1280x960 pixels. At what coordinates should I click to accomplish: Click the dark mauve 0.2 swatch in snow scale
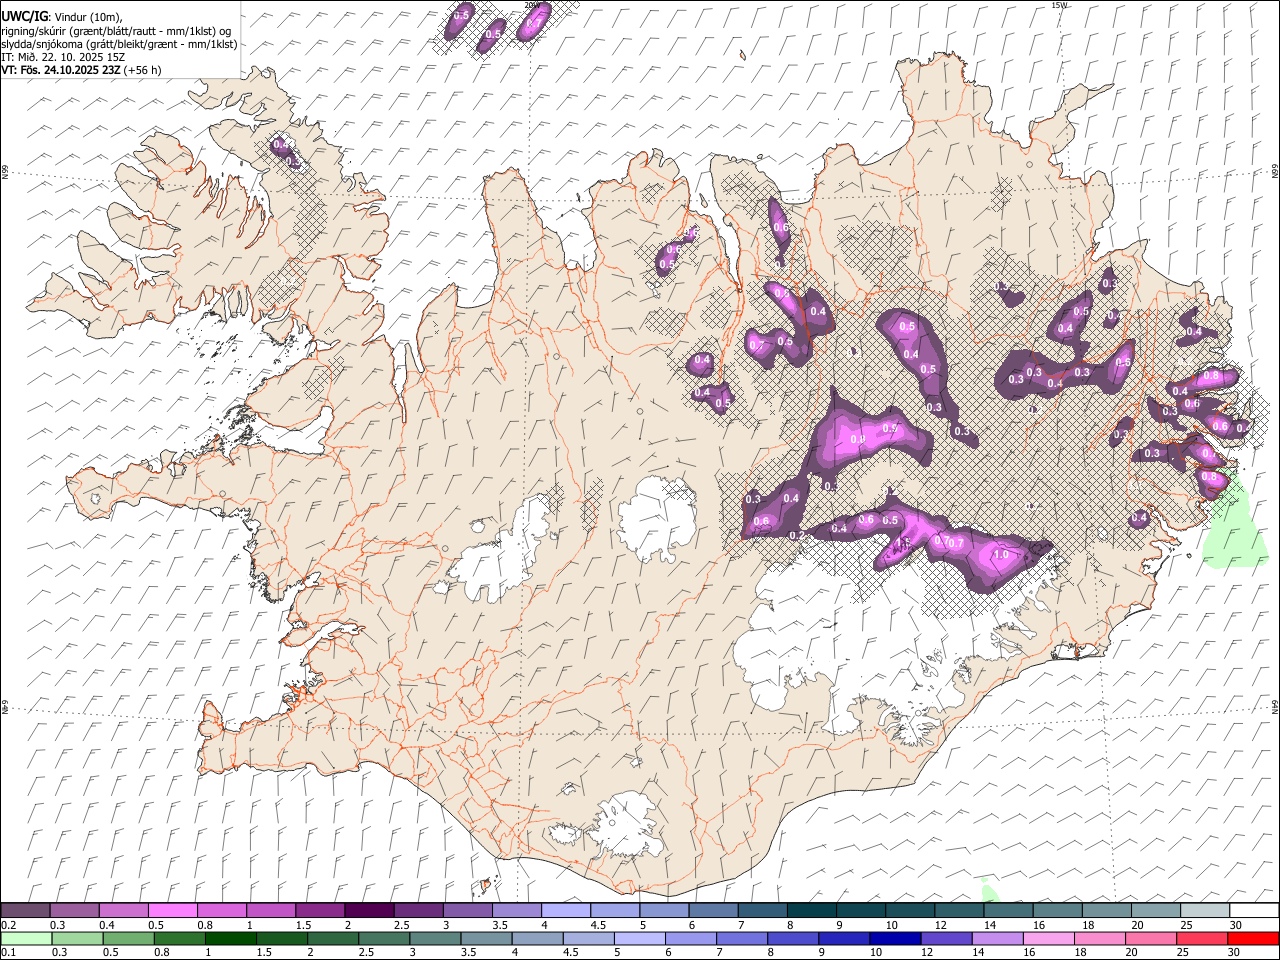25,910
